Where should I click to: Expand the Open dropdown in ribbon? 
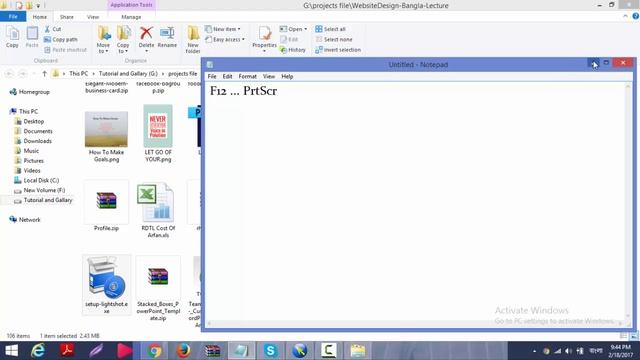[293, 29]
